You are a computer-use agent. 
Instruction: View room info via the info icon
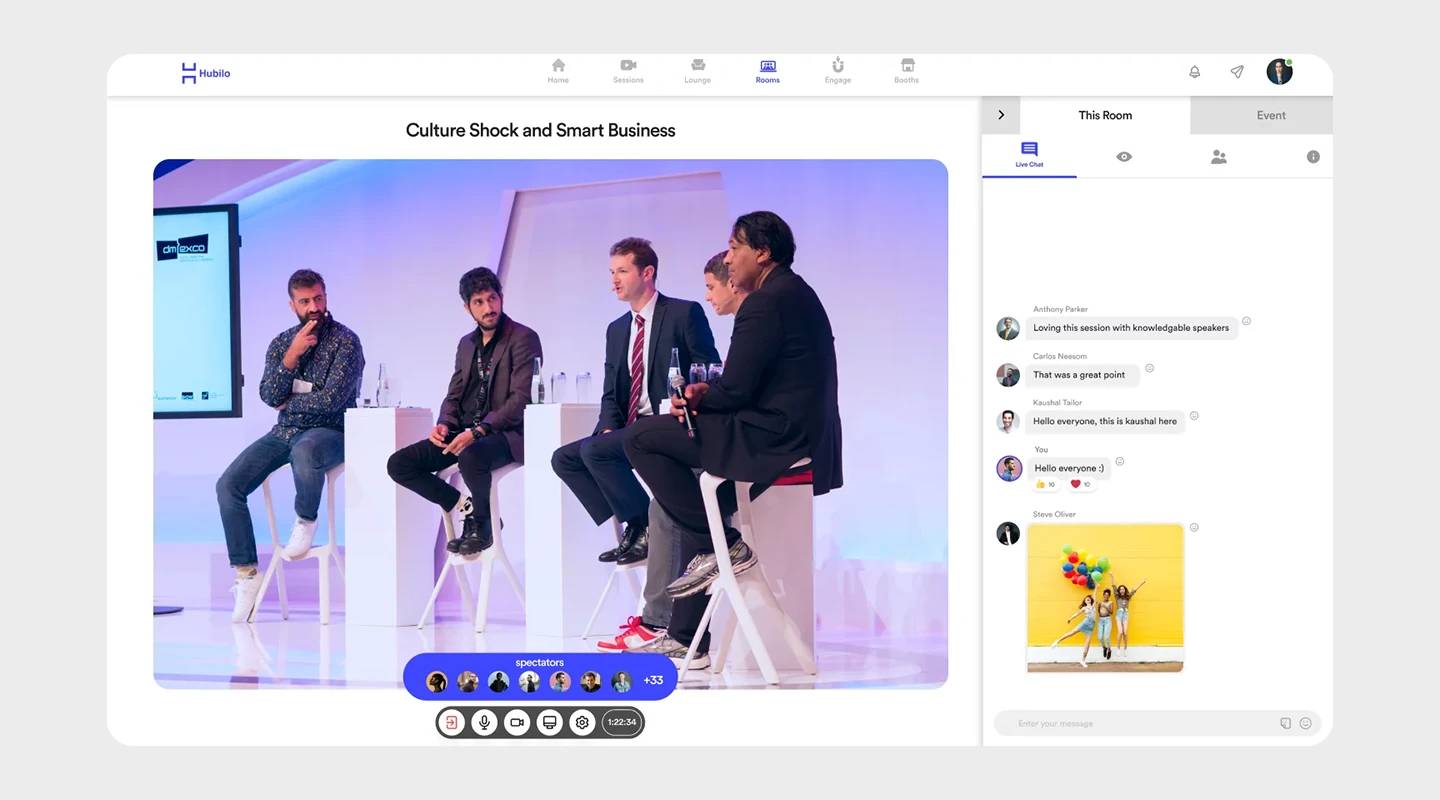tap(1314, 157)
